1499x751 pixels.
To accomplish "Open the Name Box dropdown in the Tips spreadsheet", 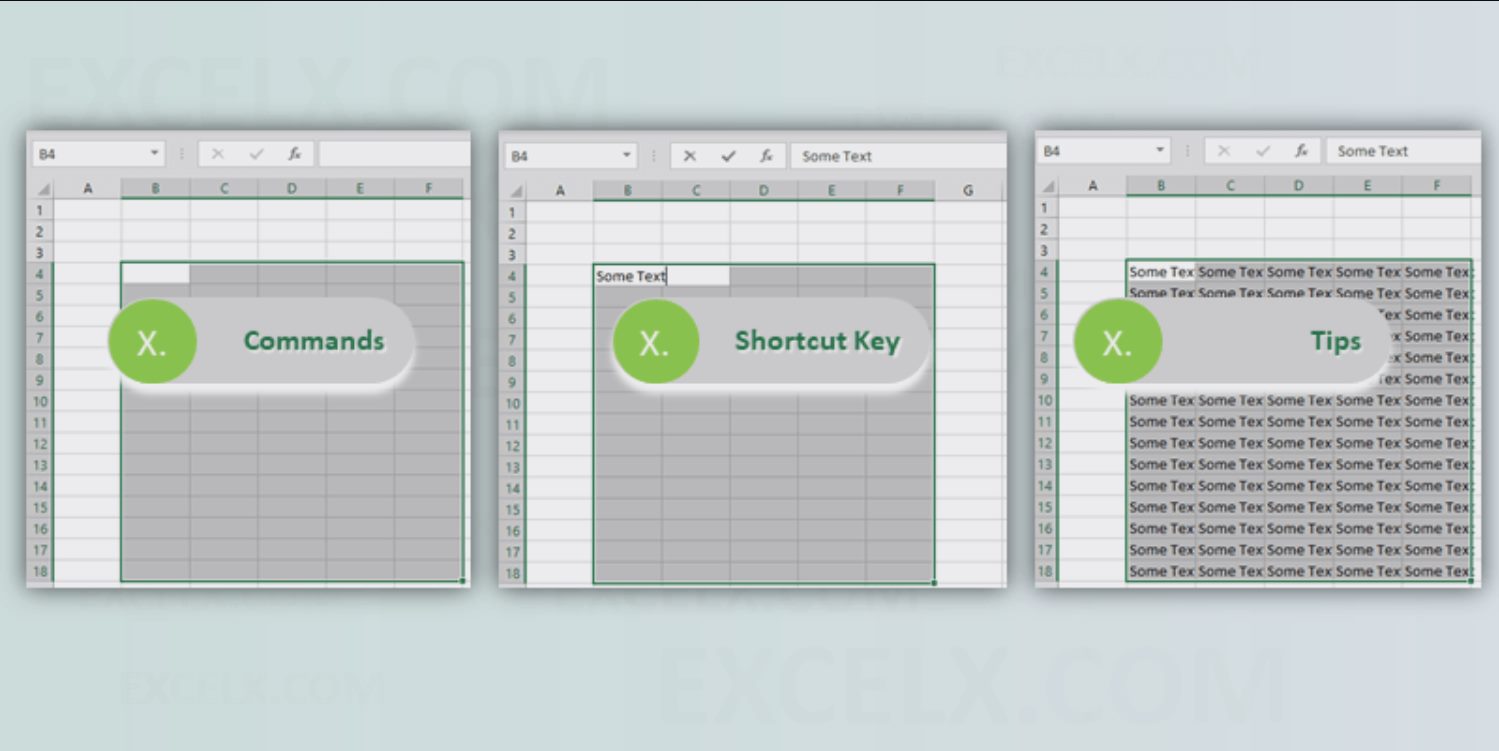I will [x=1161, y=151].
